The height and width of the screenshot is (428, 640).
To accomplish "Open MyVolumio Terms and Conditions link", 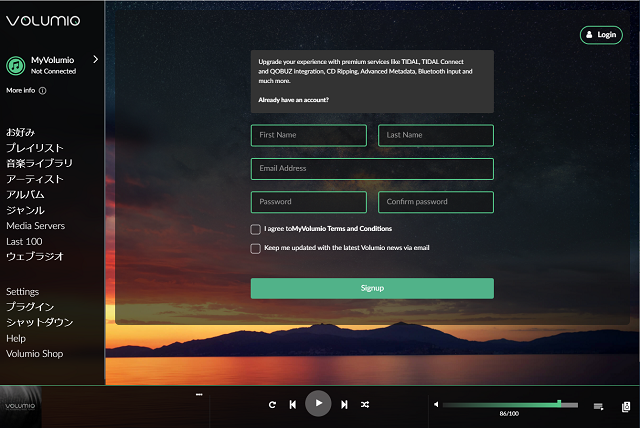I will 342,229.
